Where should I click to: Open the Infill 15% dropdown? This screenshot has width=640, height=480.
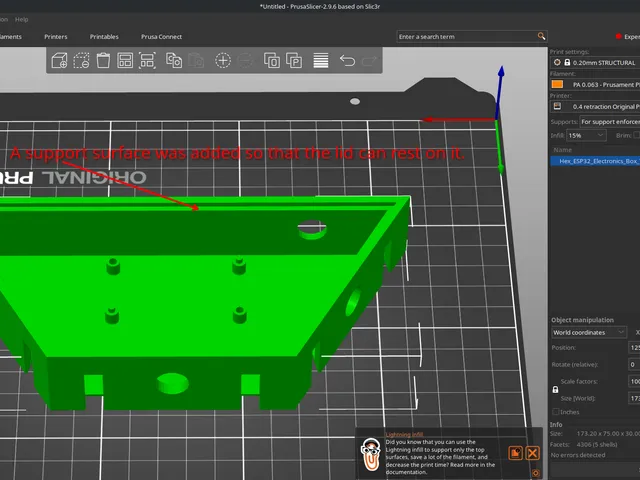click(587, 135)
